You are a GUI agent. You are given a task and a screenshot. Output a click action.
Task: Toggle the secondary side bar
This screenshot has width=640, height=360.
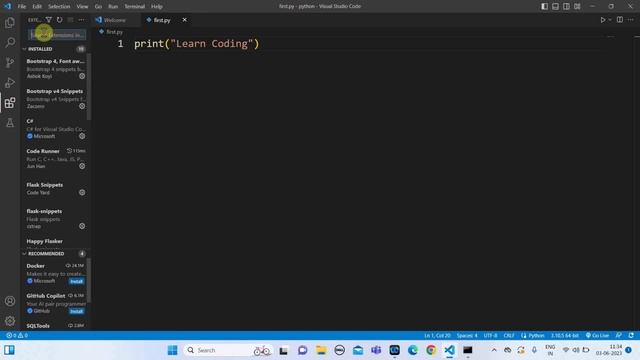coord(567,6)
